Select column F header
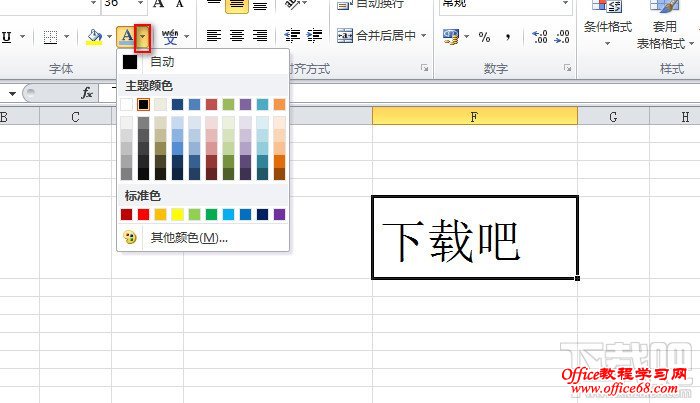Image resolution: width=700 pixels, height=403 pixels. tap(475, 116)
